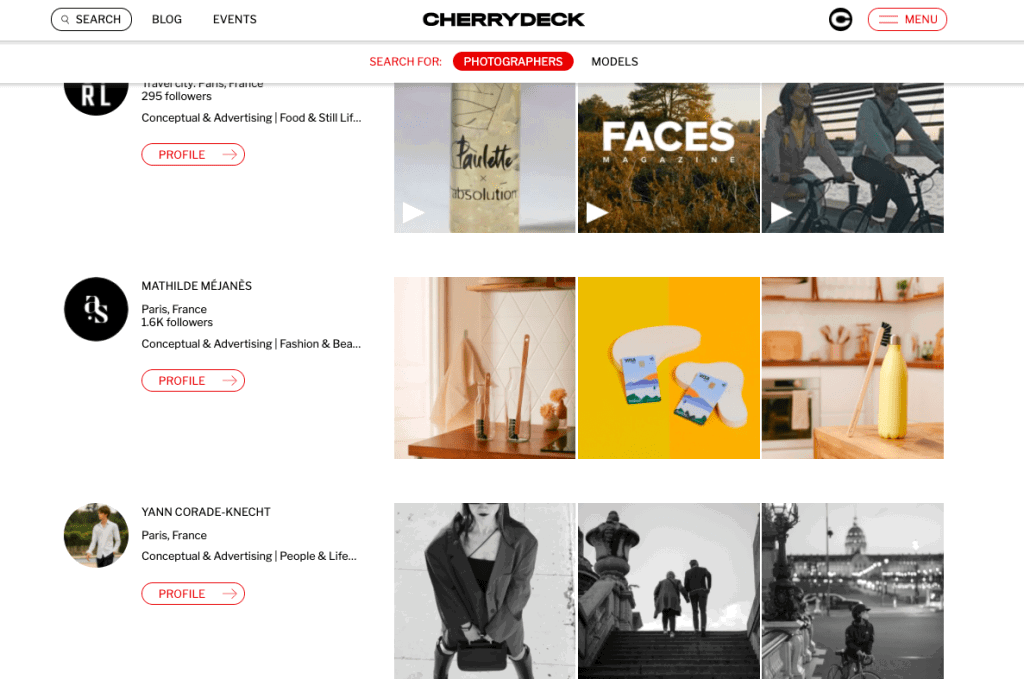Open the yellow Visa cards image
The height and width of the screenshot is (679, 1024).
669,368
